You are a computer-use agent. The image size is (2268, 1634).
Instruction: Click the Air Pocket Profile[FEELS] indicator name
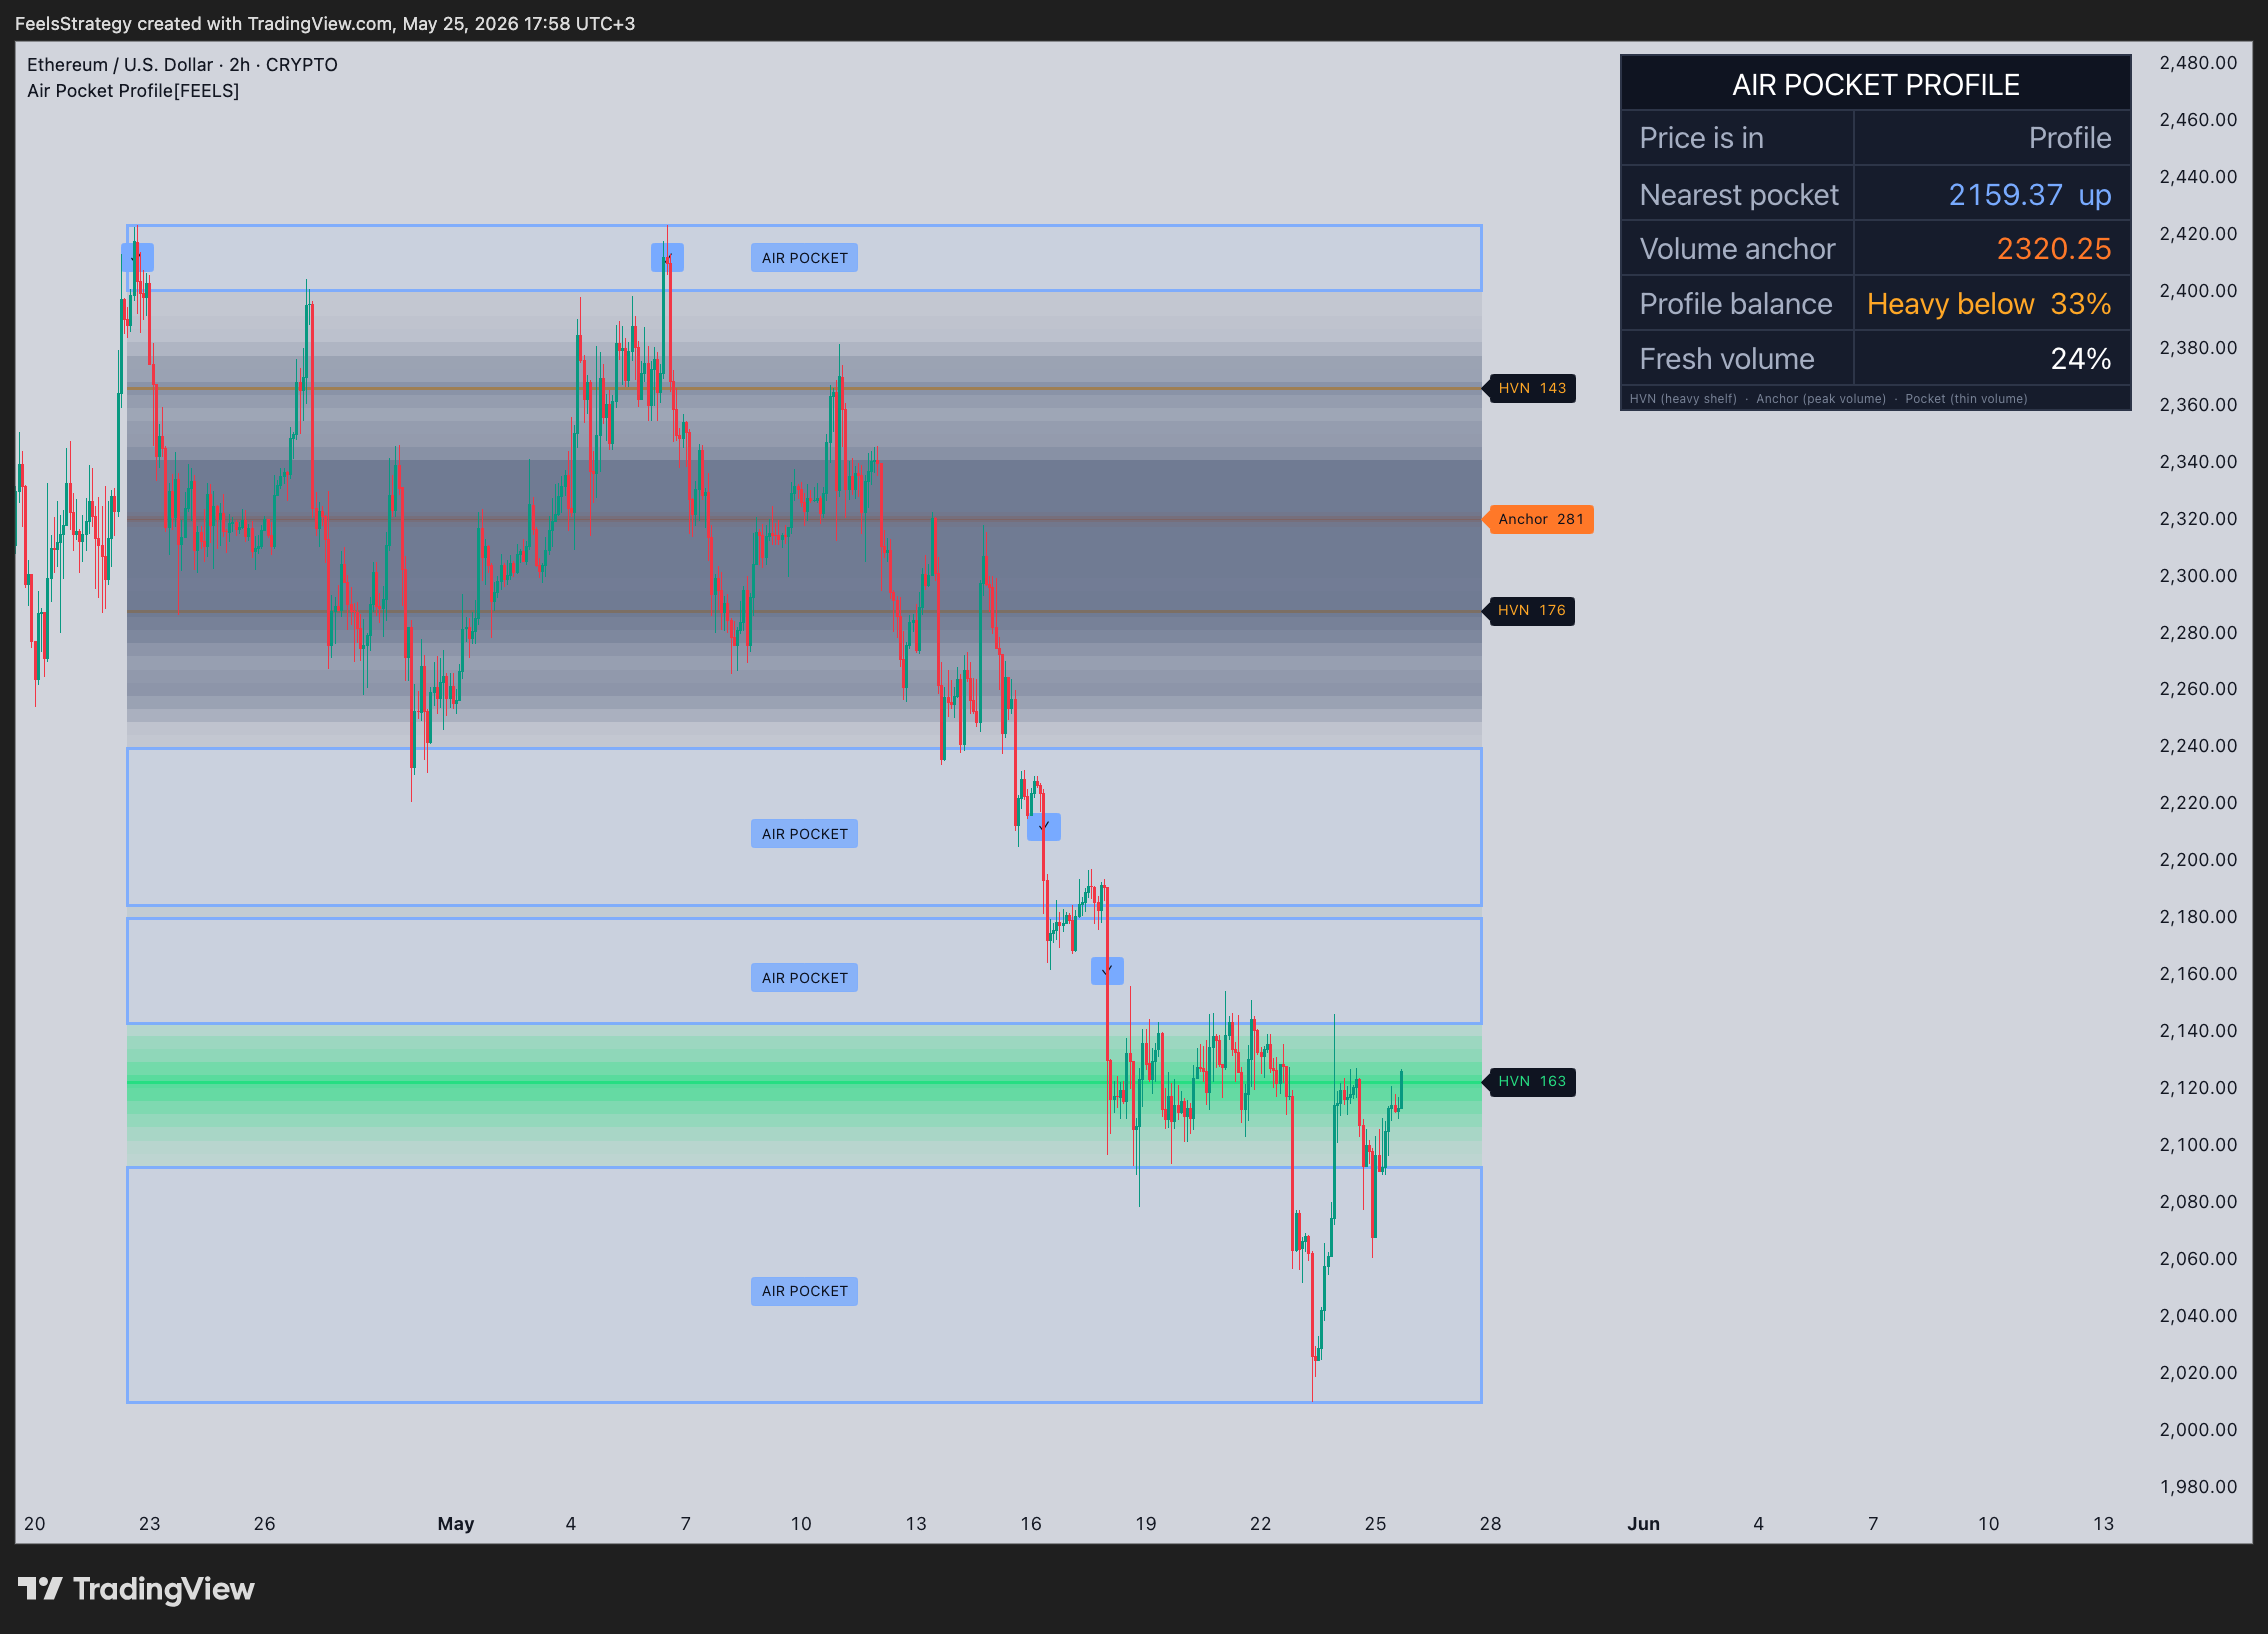click(x=133, y=91)
